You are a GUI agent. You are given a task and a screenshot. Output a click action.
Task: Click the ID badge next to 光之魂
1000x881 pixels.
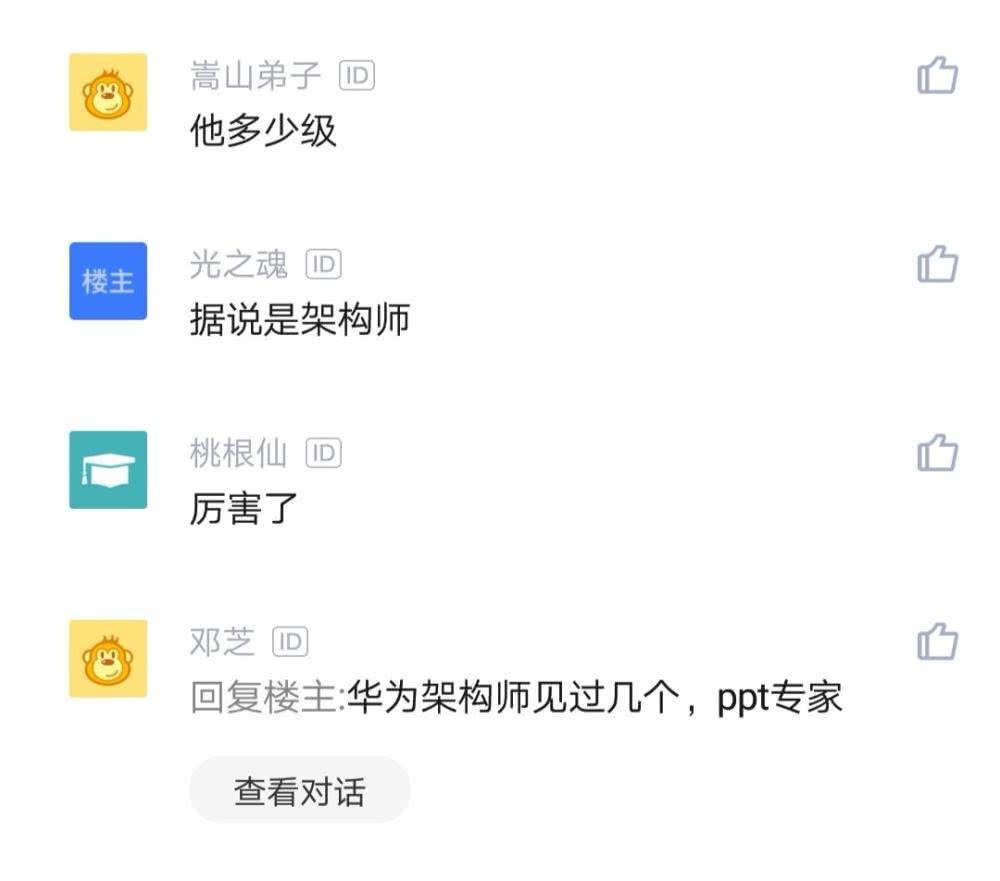323,264
